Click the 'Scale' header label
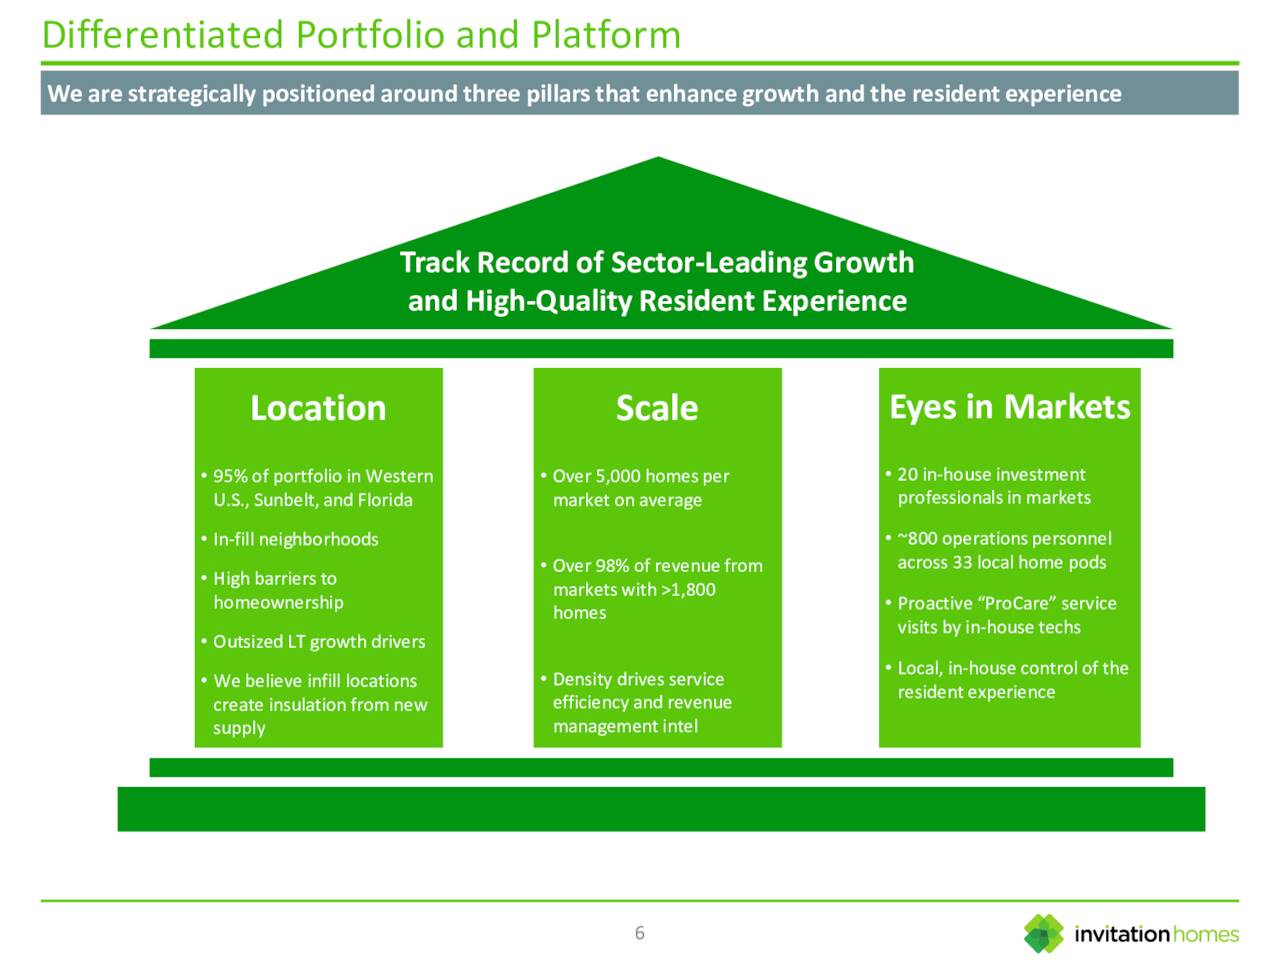This screenshot has width=1280, height=960. (657, 408)
